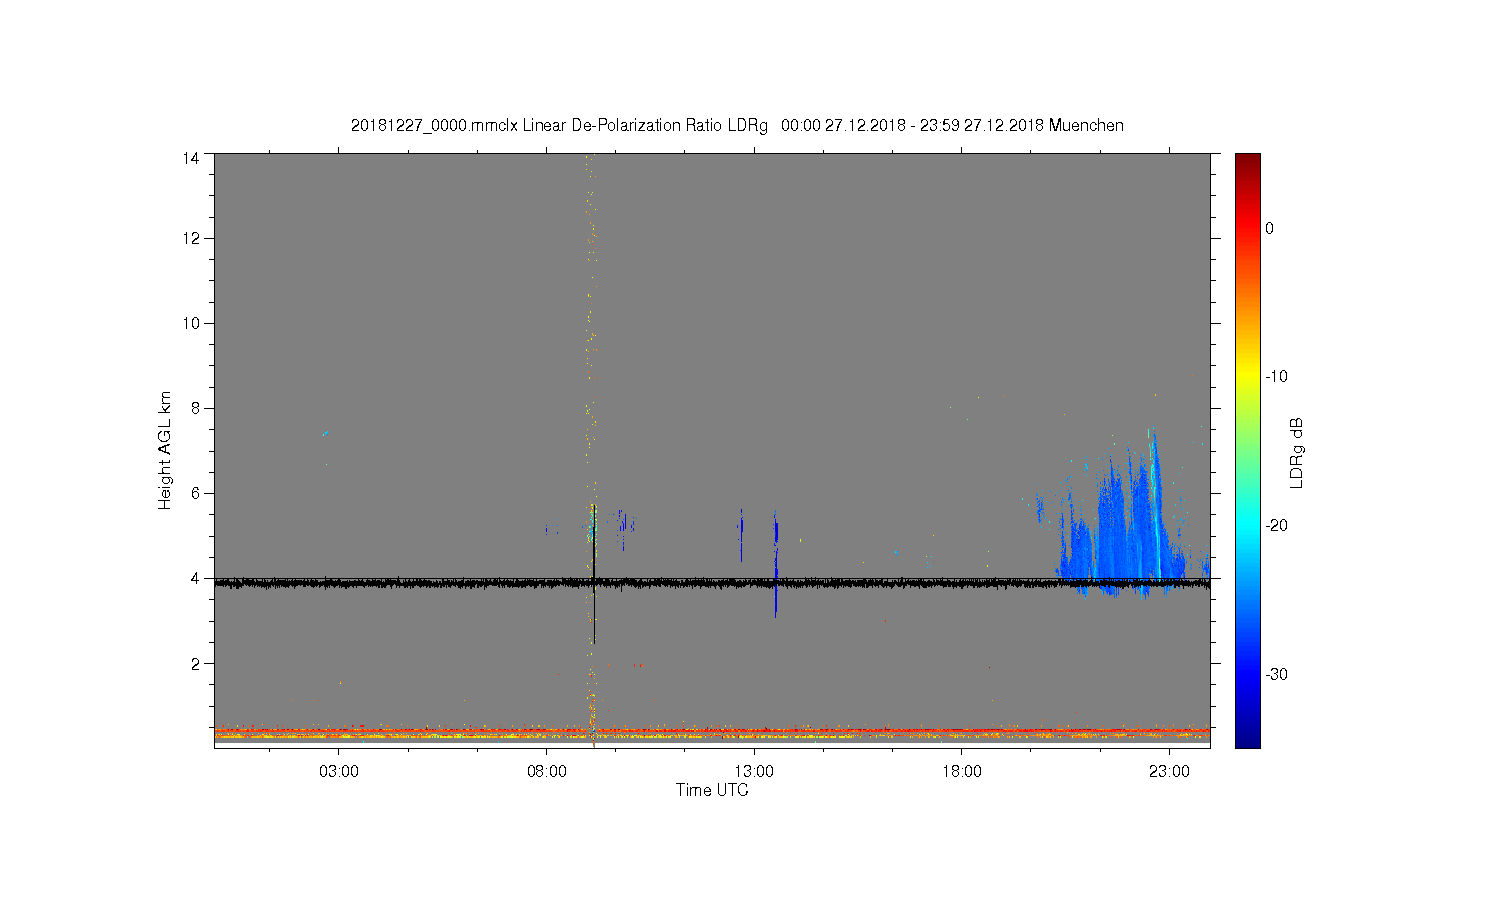Click the 'Height AGL km' y-axis label
1500x900 pixels.
click(x=165, y=450)
